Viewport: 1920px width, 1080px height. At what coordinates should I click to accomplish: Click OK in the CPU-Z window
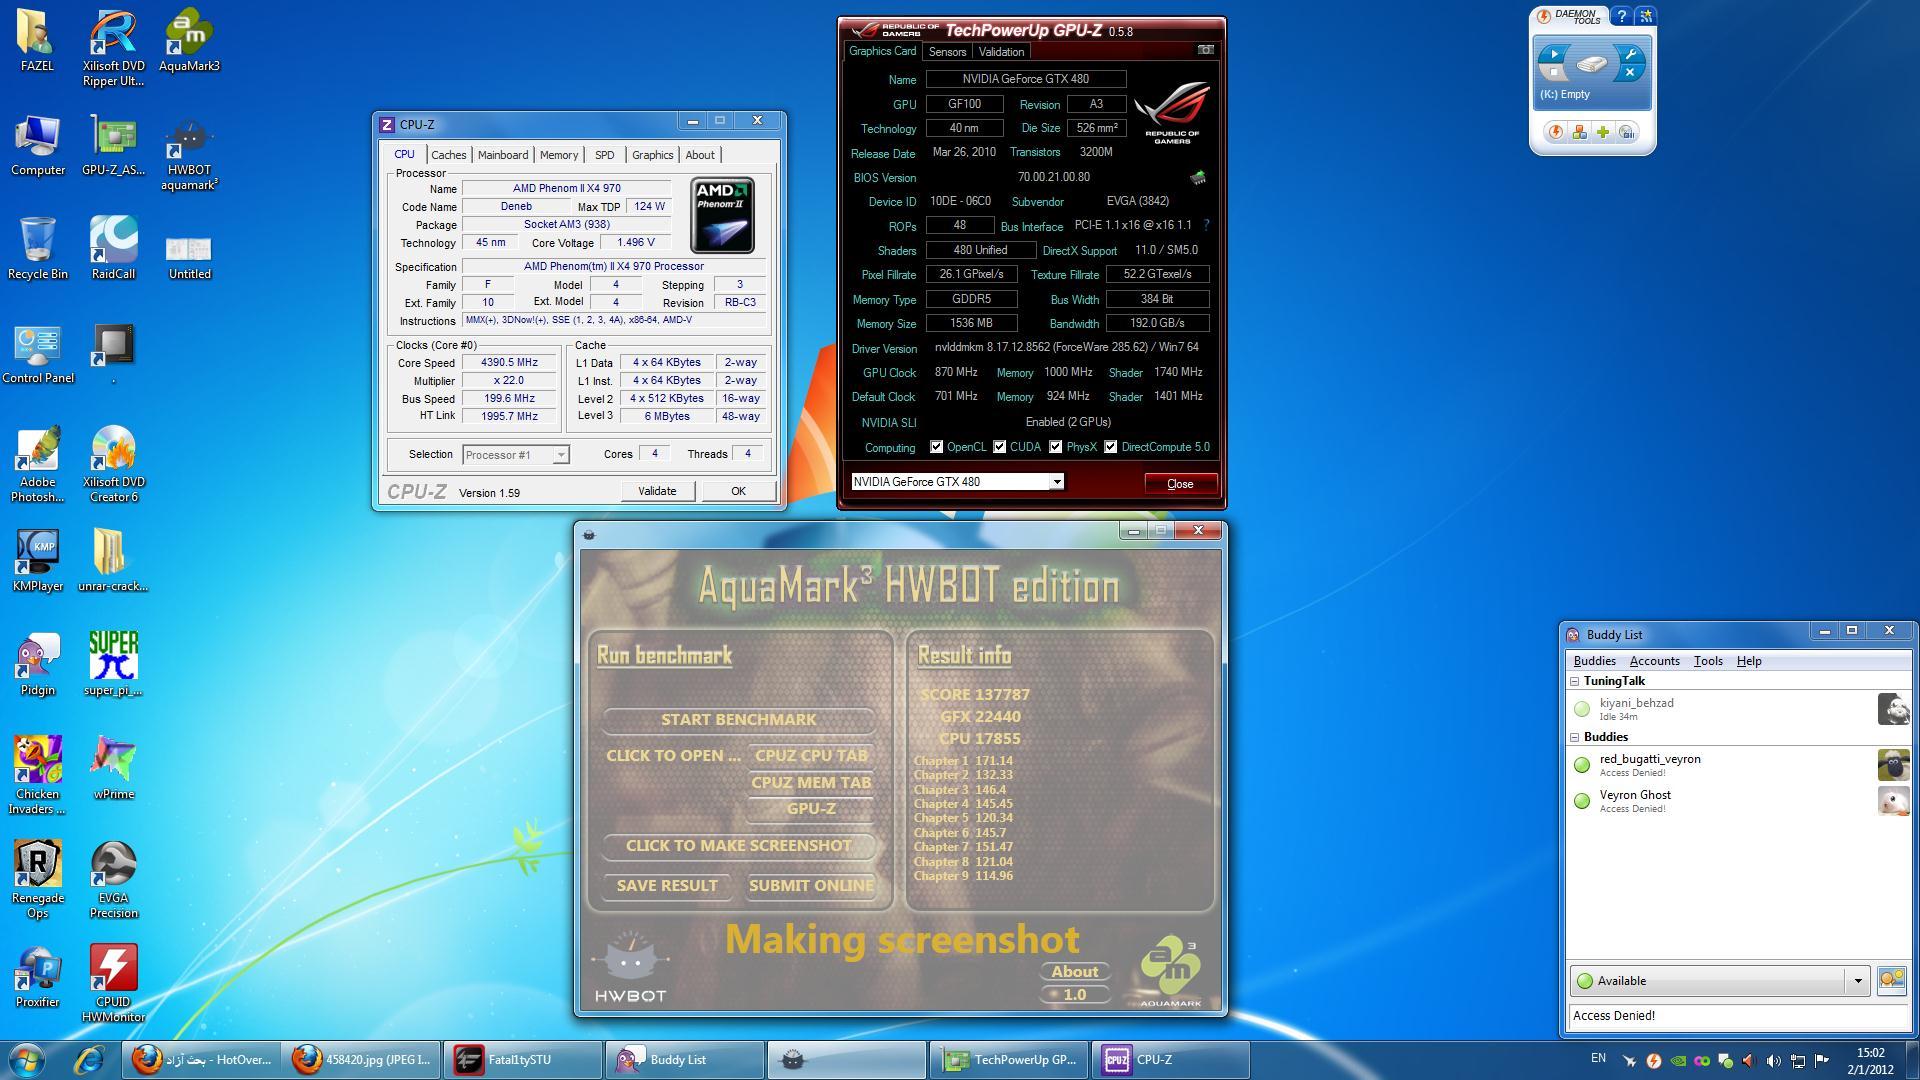pyautogui.click(x=738, y=491)
